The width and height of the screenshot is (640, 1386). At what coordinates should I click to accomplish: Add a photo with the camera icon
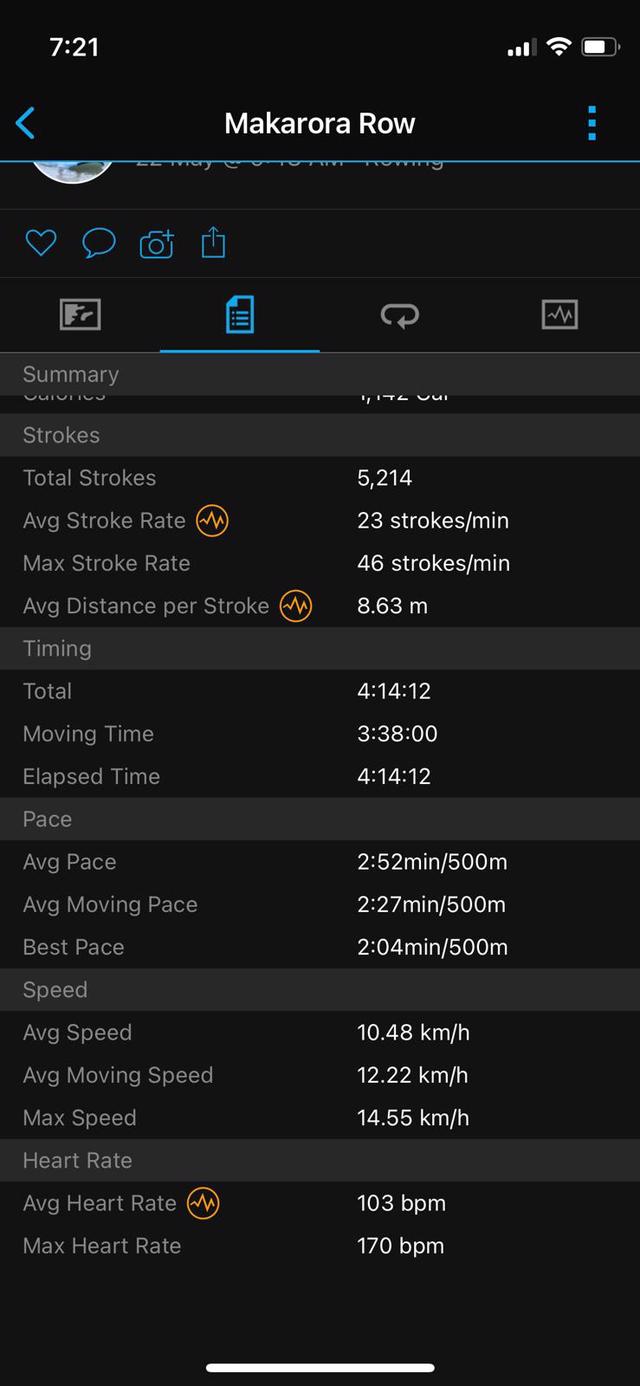156,243
